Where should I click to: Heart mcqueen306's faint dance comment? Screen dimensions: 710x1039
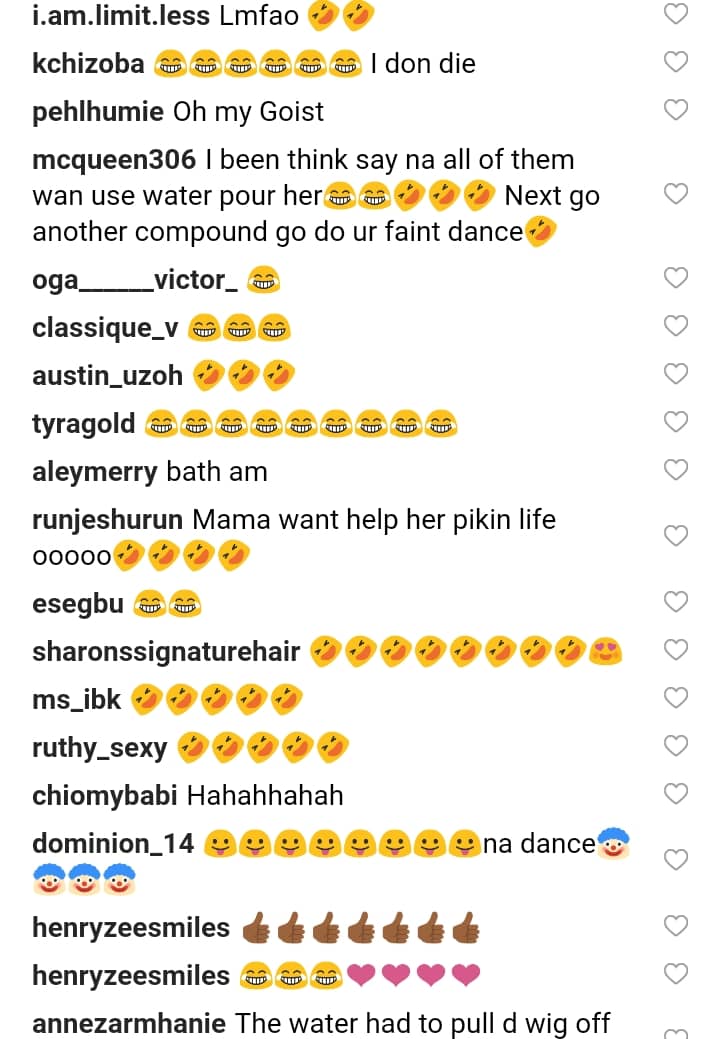676,194
